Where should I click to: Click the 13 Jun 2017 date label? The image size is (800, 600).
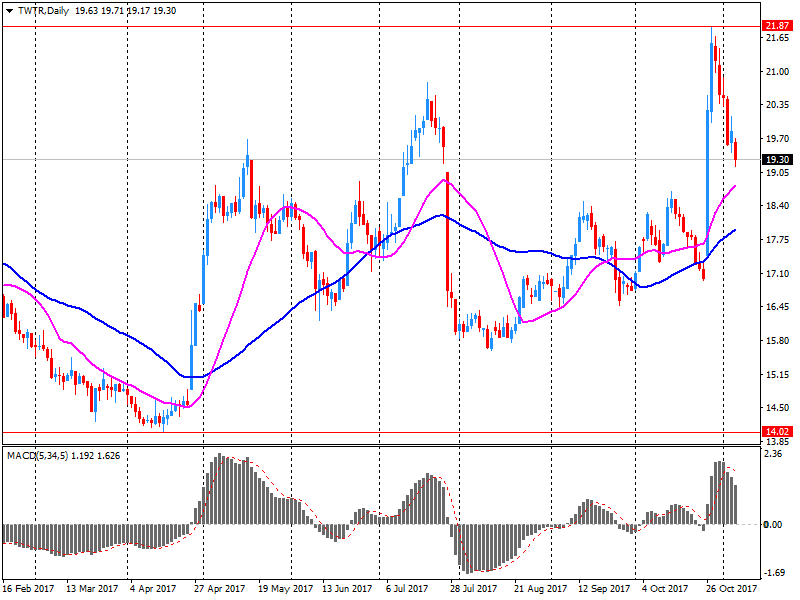point(347,589)
